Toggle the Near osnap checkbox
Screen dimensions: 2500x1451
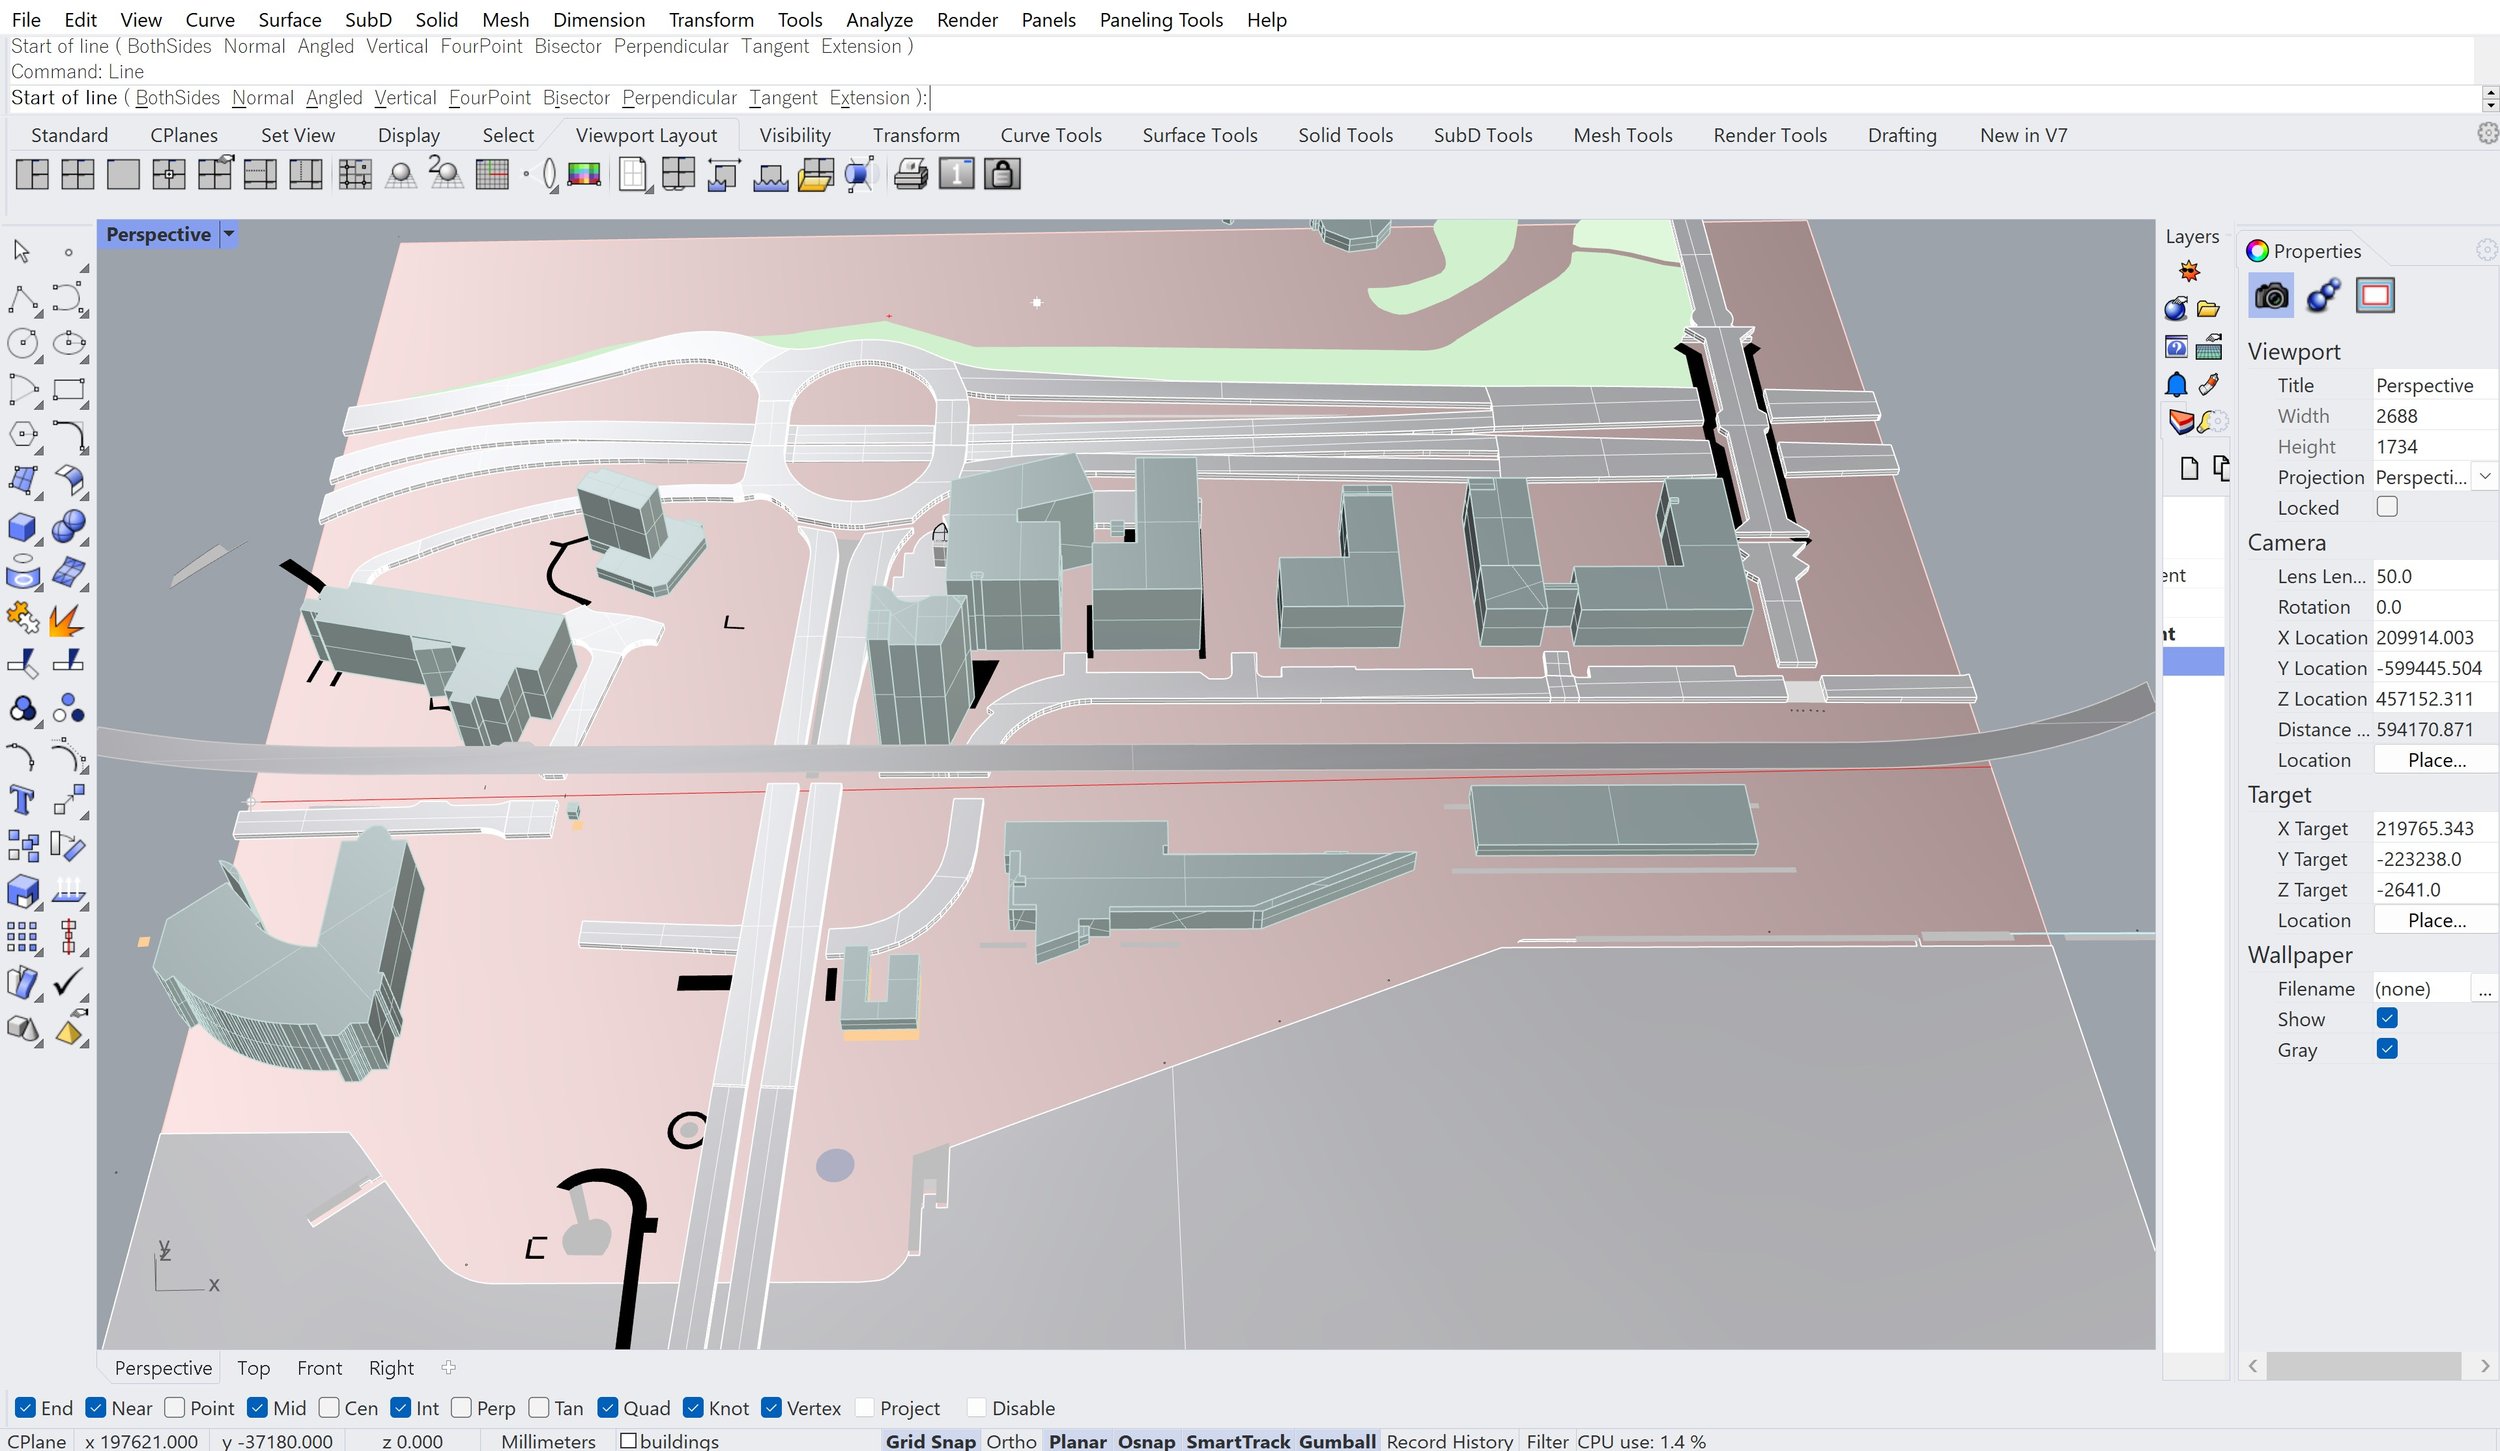click(96, 1408)
